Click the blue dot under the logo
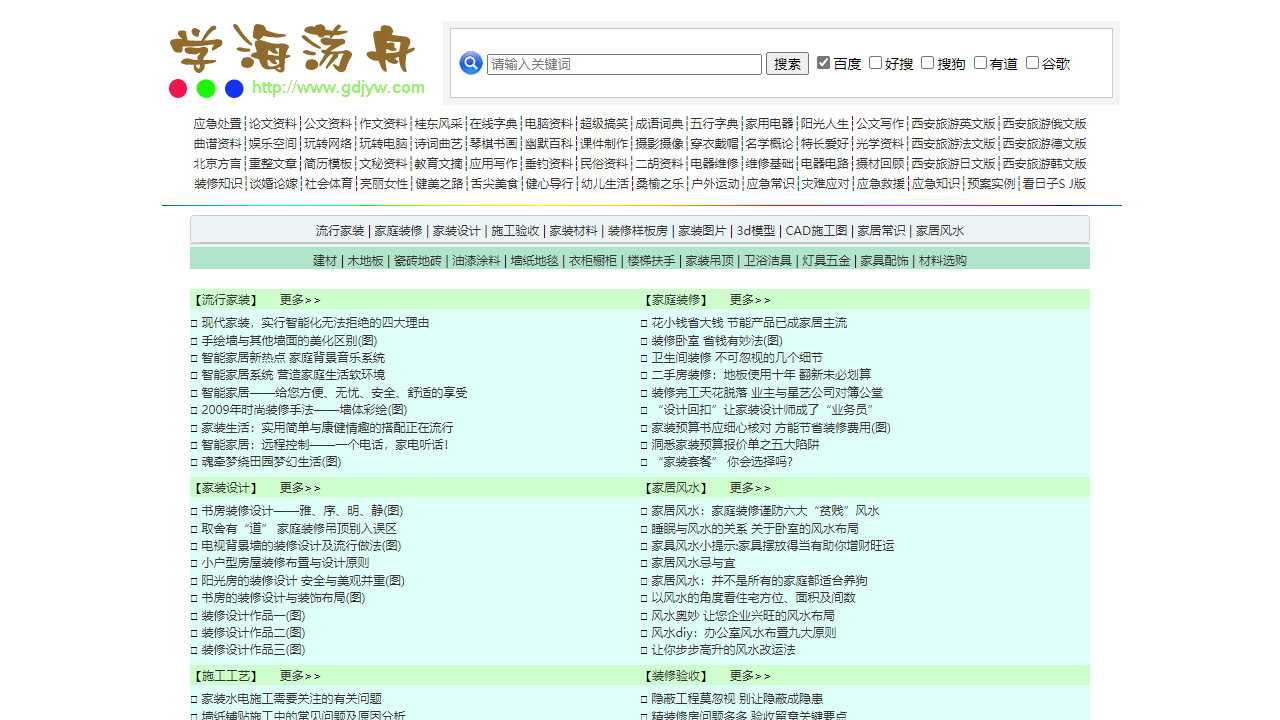 pos(234,88)
